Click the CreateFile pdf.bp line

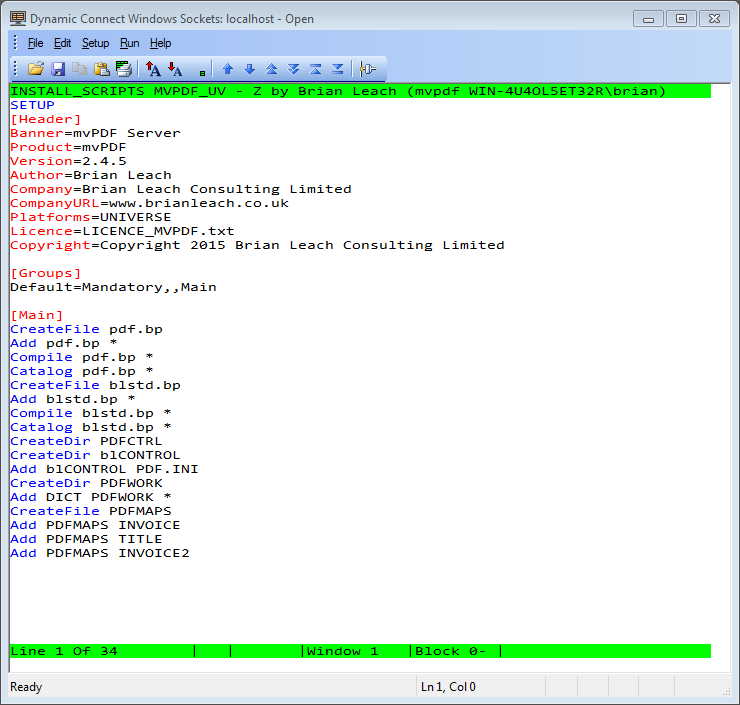coord(86,329)
